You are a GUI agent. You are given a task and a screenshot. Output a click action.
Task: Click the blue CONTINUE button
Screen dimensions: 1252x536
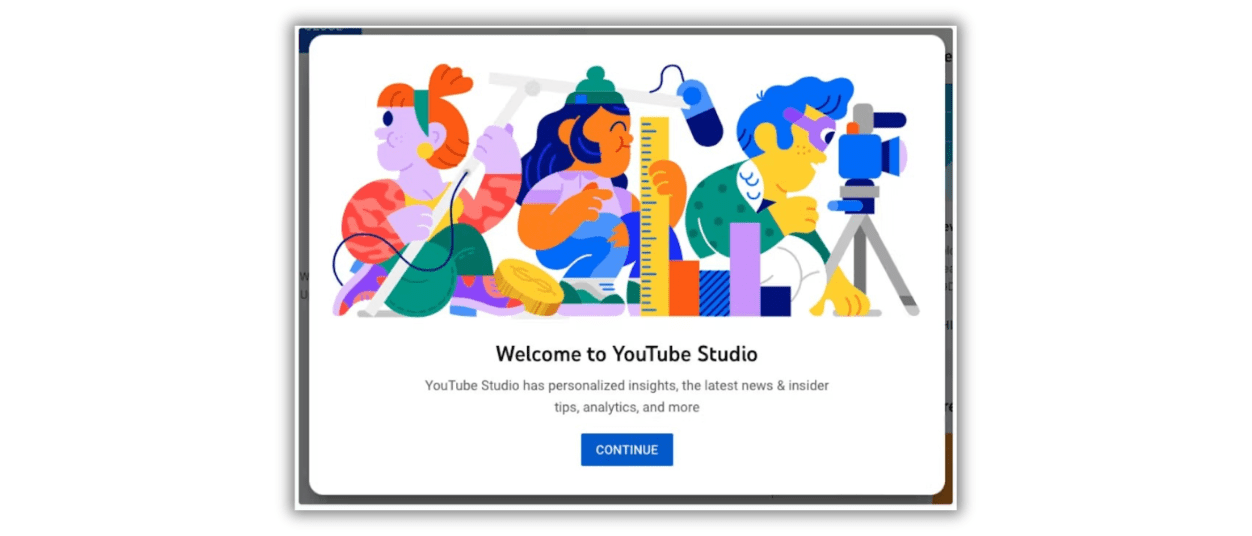[x=626, y=450]
